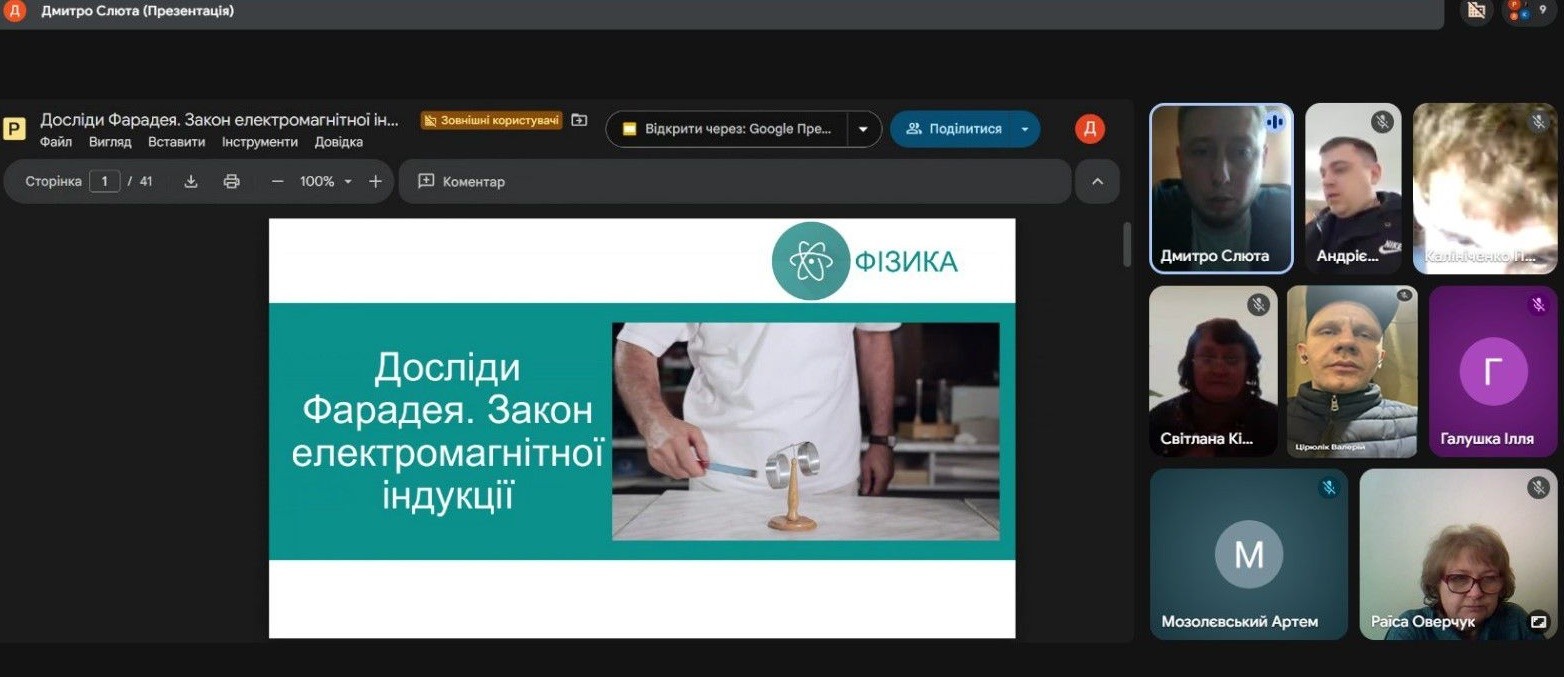1564x677 pixels.
Task: Toggle the crossed-out presentation icon in top bar
Action: pyautogui.click(x=1475, y=11)
